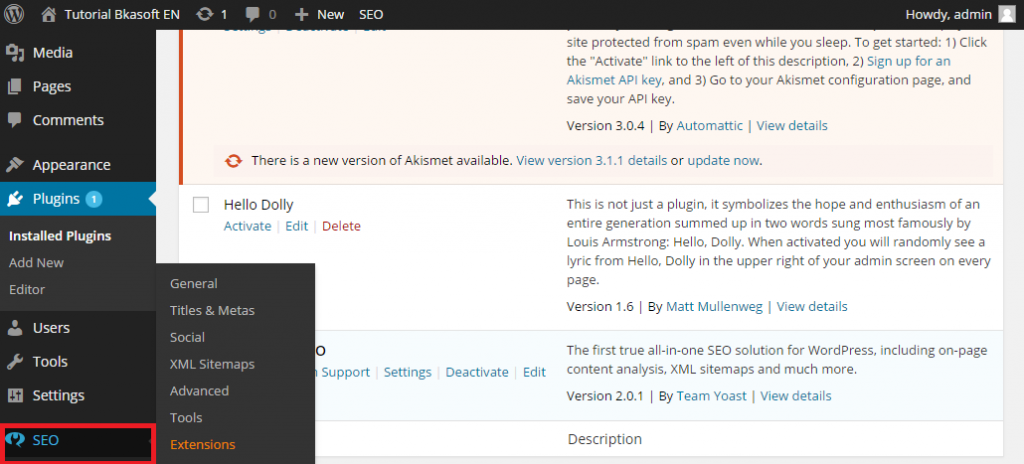1024x464 pixels.
Task: Activate the Hello Dolly plugin
Action: (247, 226)
